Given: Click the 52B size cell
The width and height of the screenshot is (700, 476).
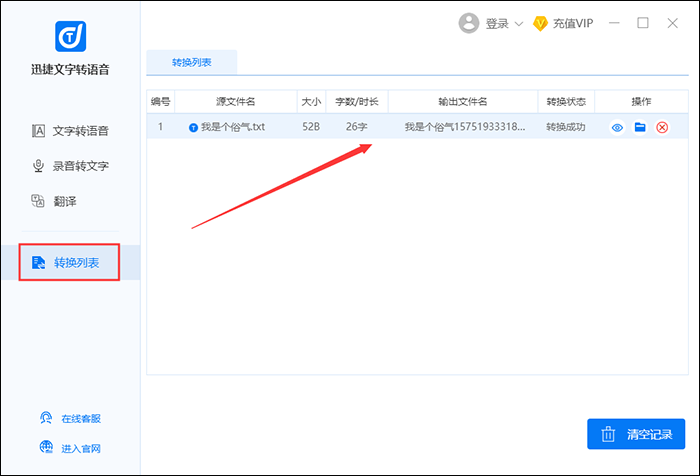Looking at the screenshot, I should point(311,127).
